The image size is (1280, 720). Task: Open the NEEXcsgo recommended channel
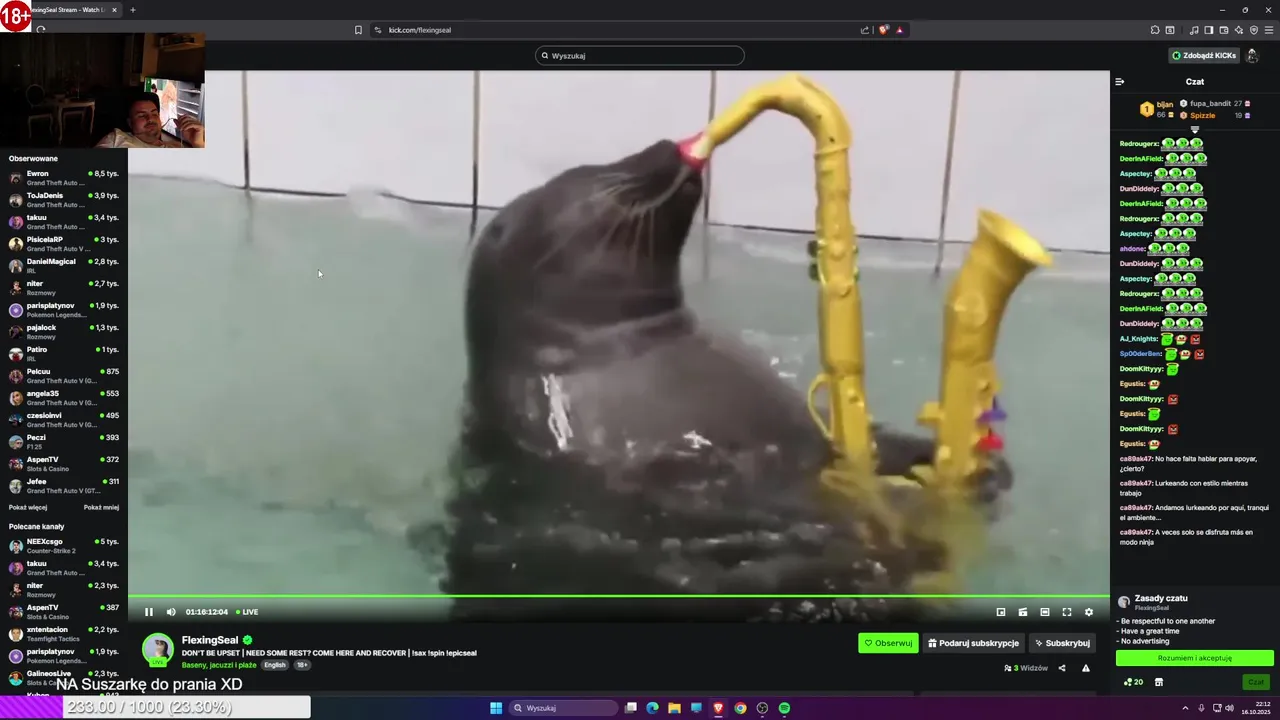(x=64, y=546)
